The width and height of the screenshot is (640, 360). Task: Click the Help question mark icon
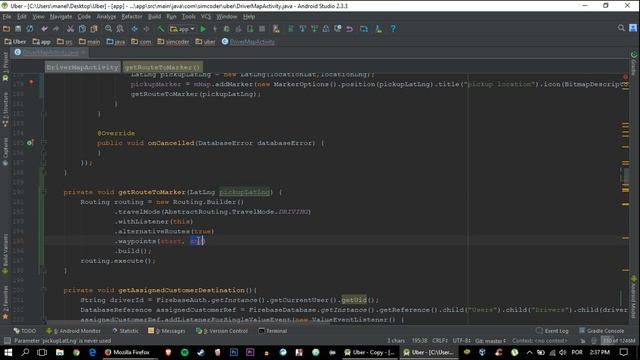pyautogui.click(x=393, y=29)
